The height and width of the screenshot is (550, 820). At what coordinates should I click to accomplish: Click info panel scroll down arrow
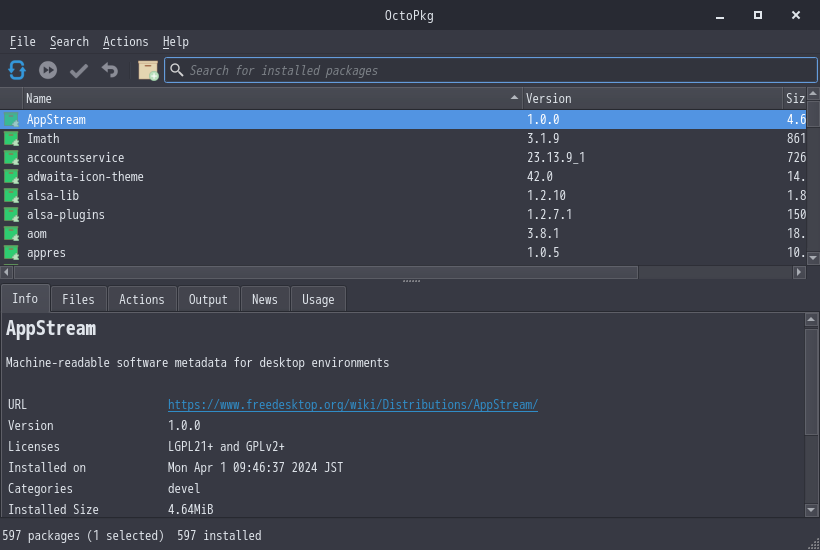811,510
